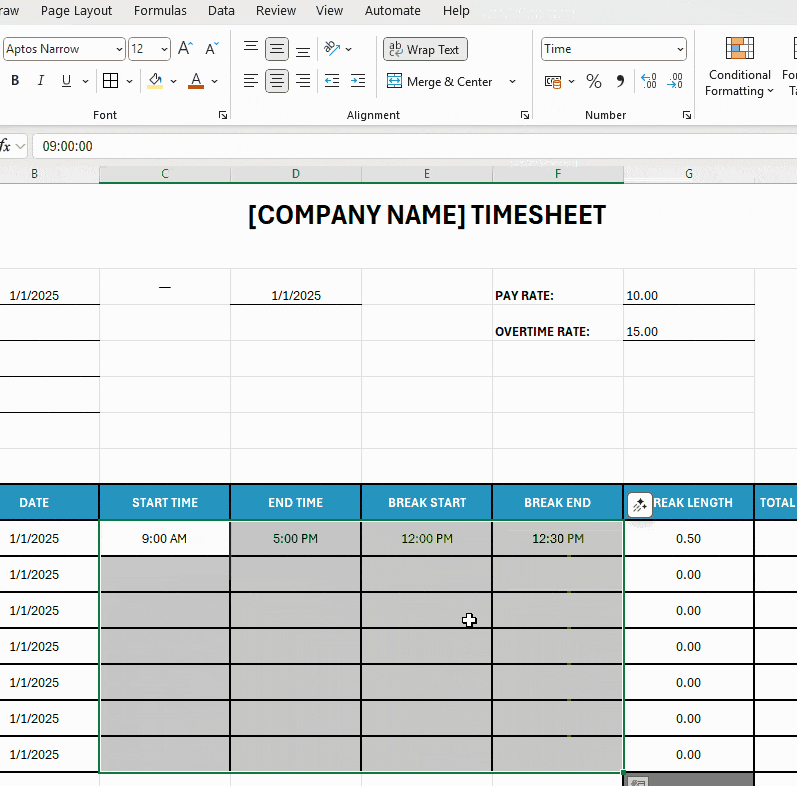Apply the red Font Color
The height and width of the screenshot is (786, 797).
(x=196, y=81)
